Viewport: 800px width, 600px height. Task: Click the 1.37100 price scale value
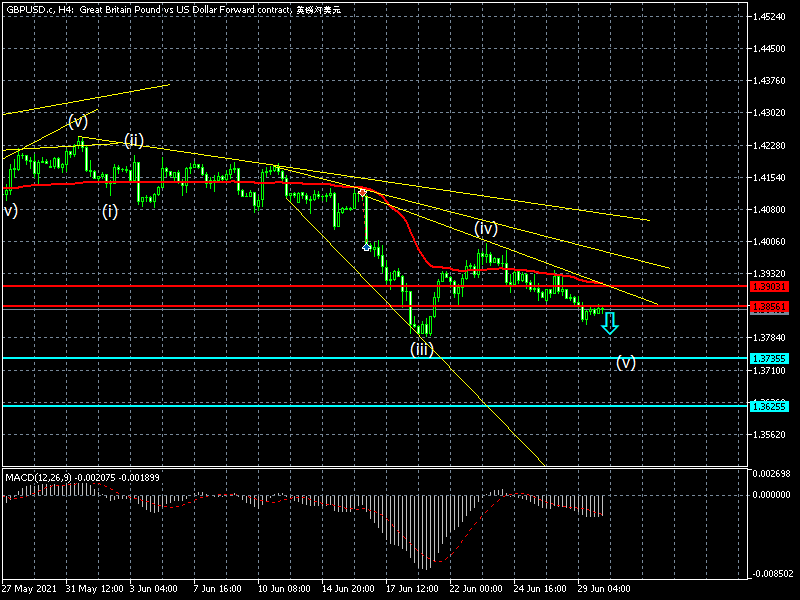pos(769,371)
